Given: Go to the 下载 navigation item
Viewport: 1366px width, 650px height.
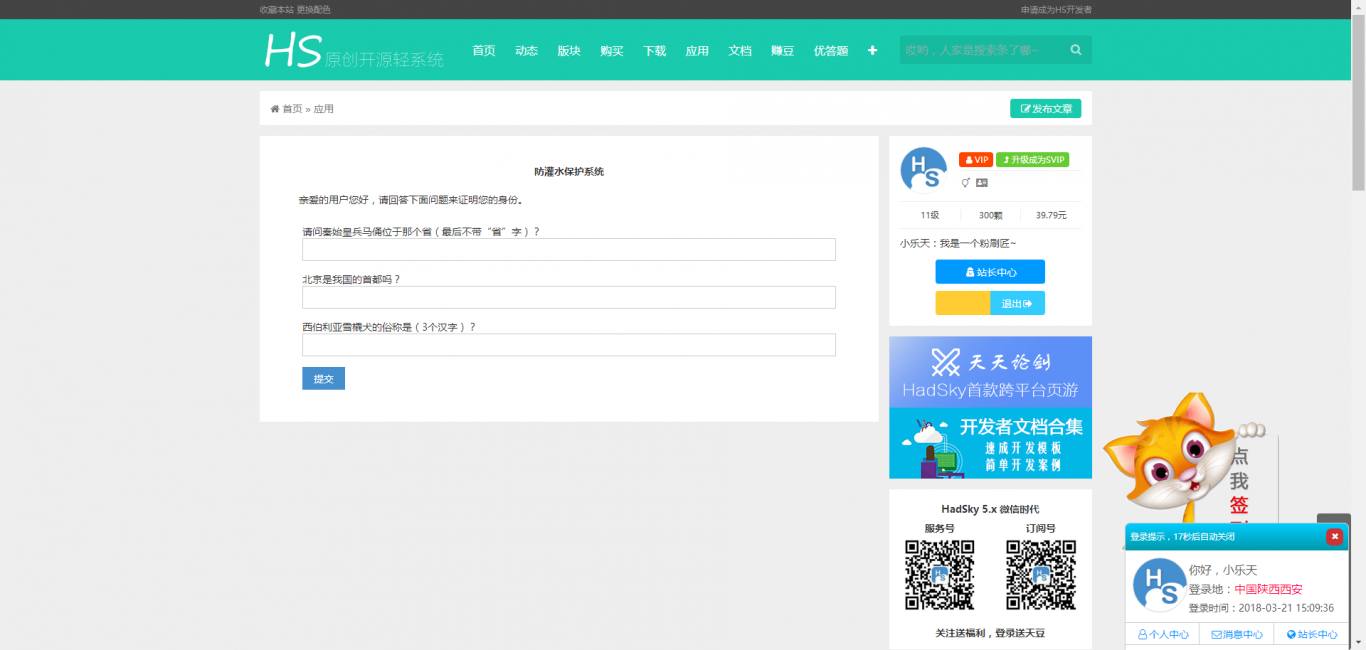Looking at the screenshot, I should pyautogui.click(x=654, y=51).
